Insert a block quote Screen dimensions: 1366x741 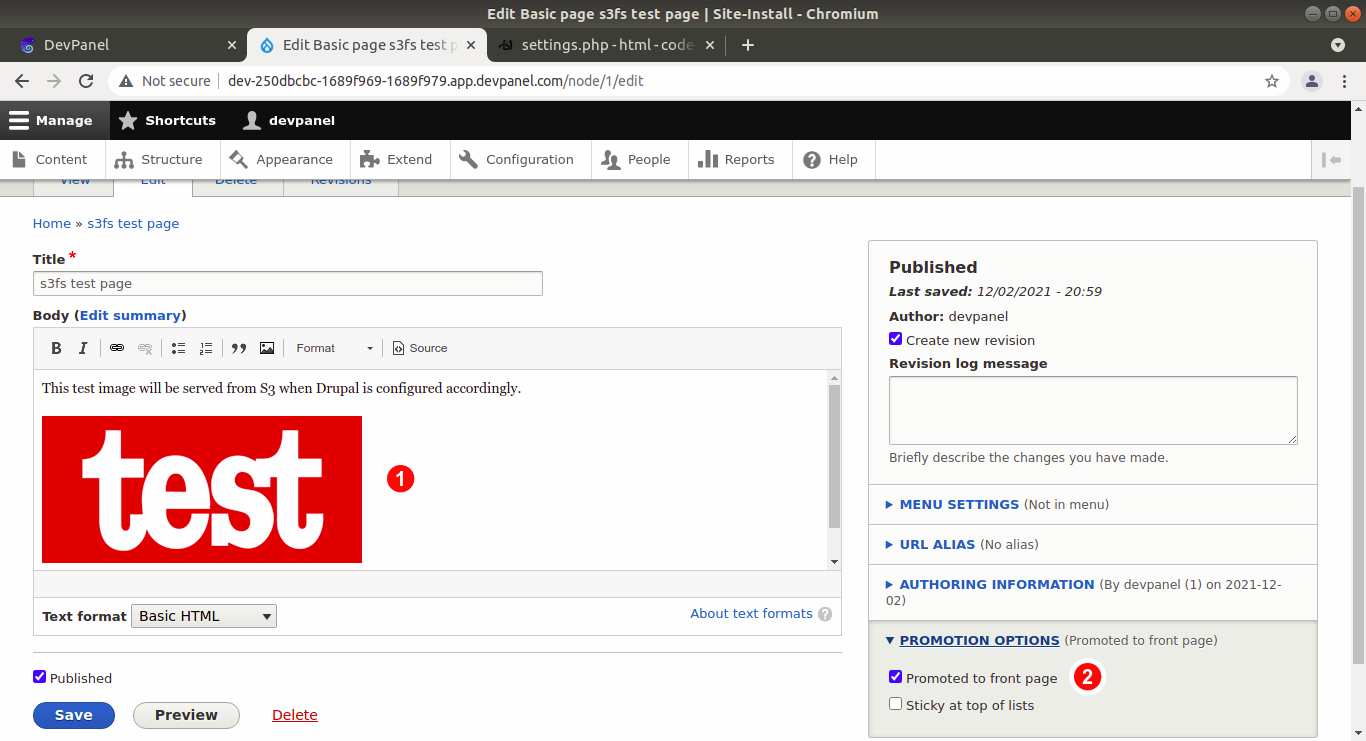coord(239,347)
